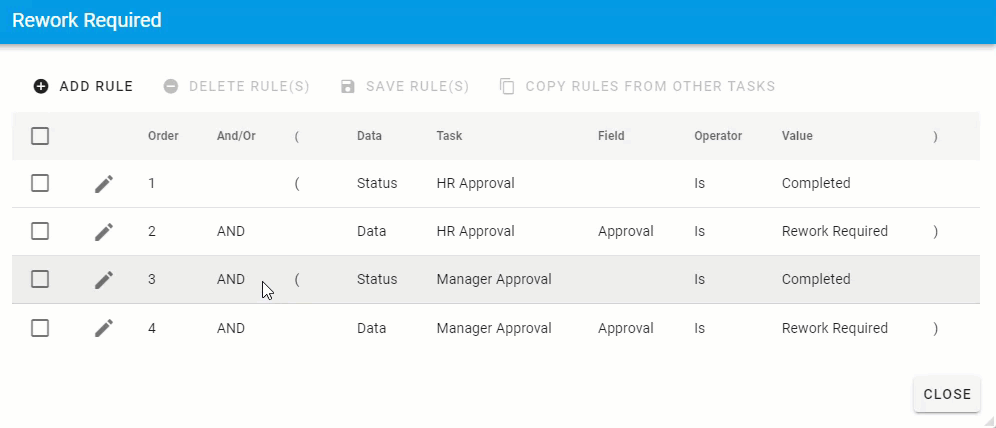The height and width of the screenshot is (428, 996).
Task: Toggle the select-all checkbox in header
Action: [40, 136]
